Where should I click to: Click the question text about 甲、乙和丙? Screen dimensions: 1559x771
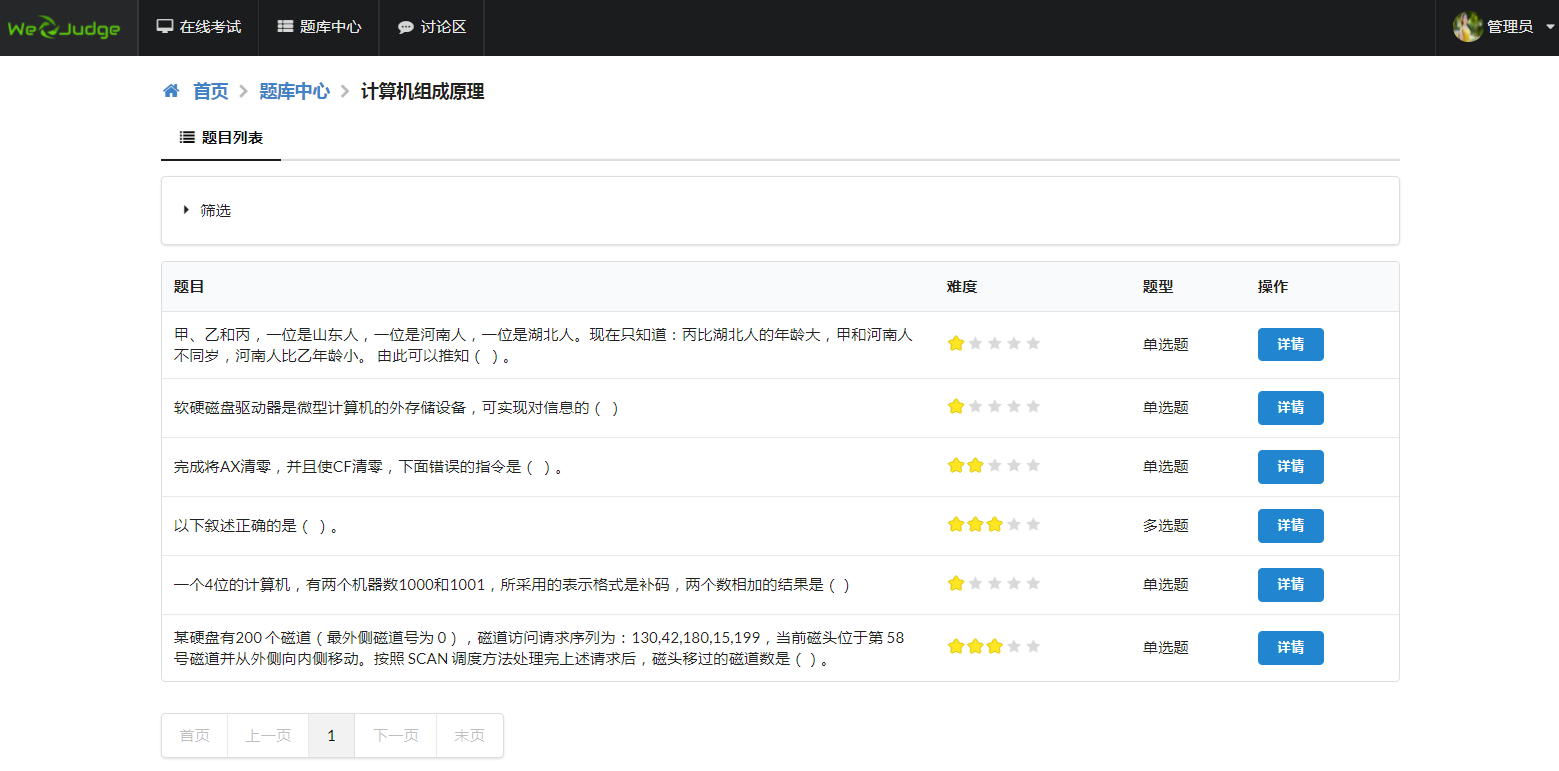pyautogui.click(x=543, y=345)
